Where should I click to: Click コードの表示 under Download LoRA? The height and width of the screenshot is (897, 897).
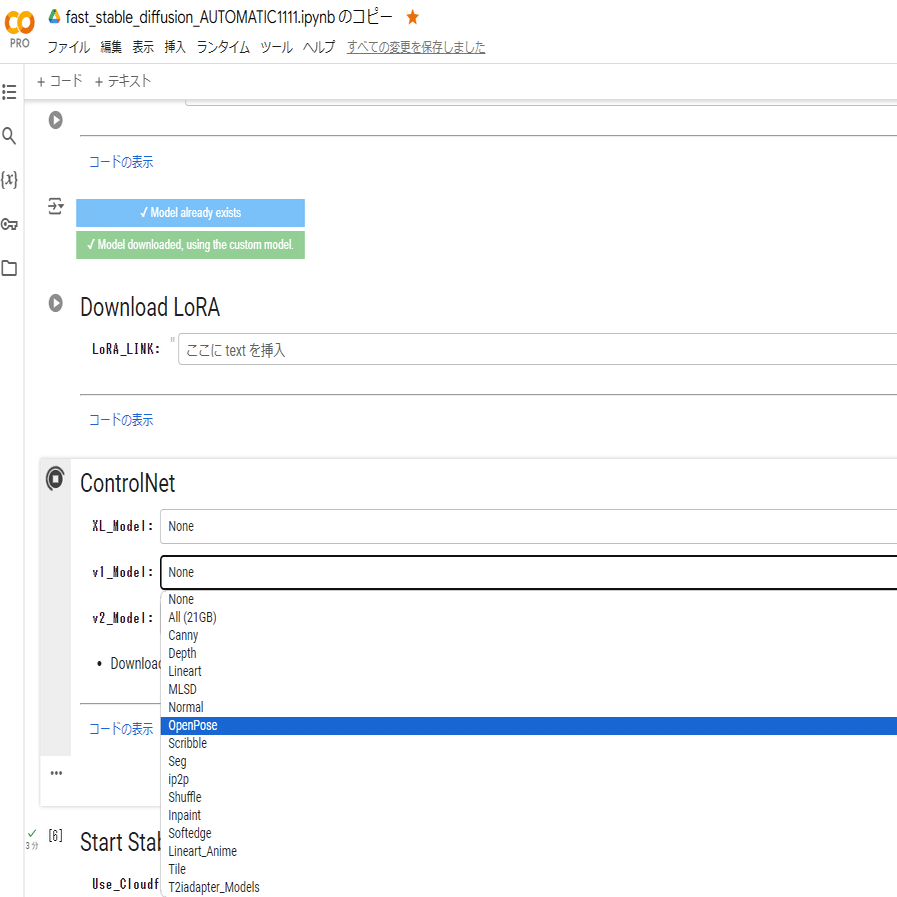point(121,420)
